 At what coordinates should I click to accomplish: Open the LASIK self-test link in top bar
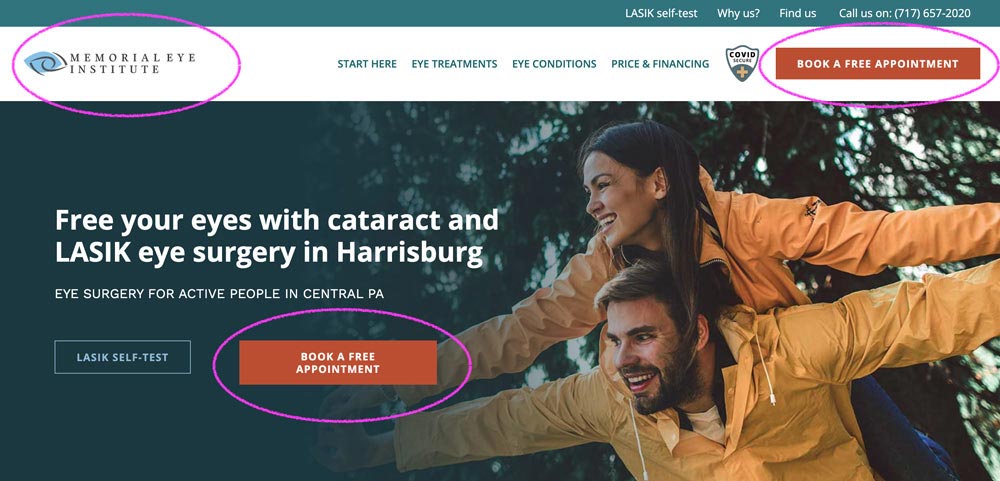(x=661, y=13)
